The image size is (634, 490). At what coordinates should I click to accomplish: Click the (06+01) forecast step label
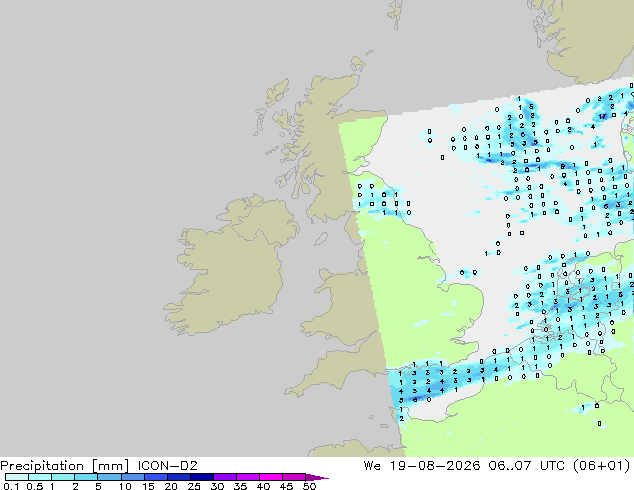click(602, 466)
